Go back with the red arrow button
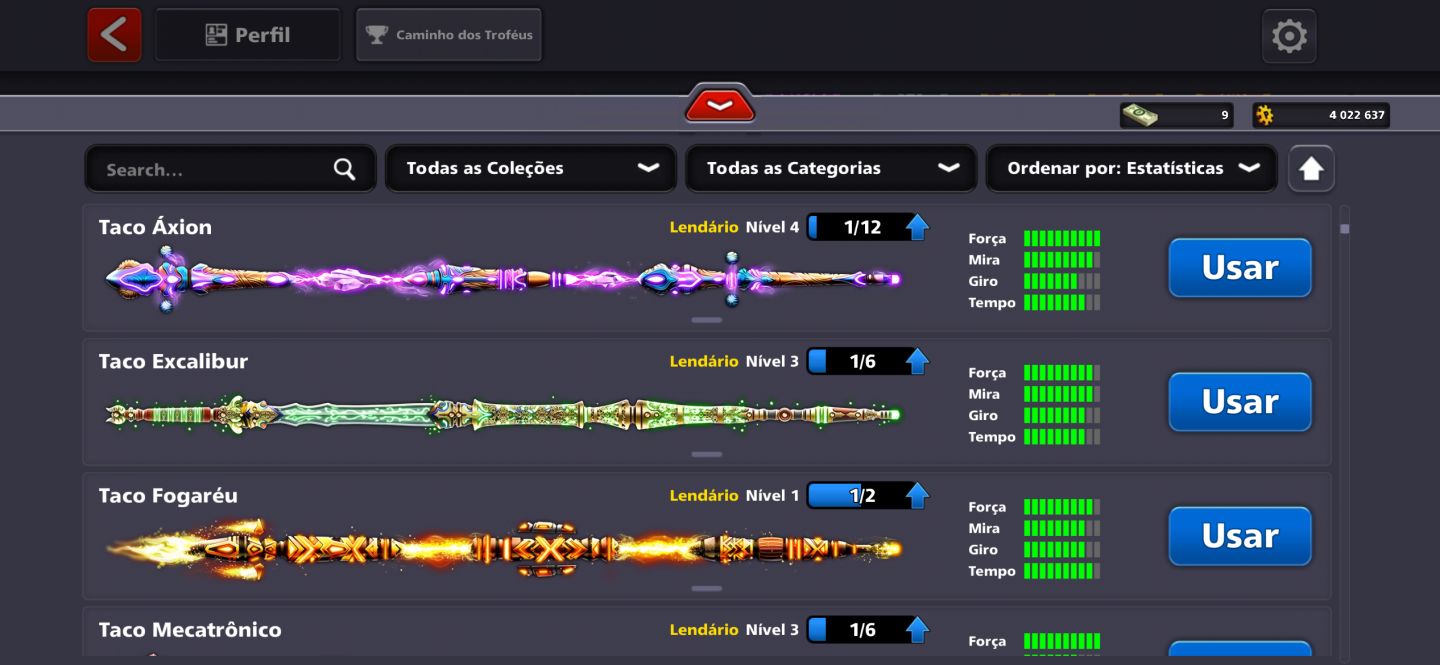This screenshot has height=665, width=1440. click(114, 35)
